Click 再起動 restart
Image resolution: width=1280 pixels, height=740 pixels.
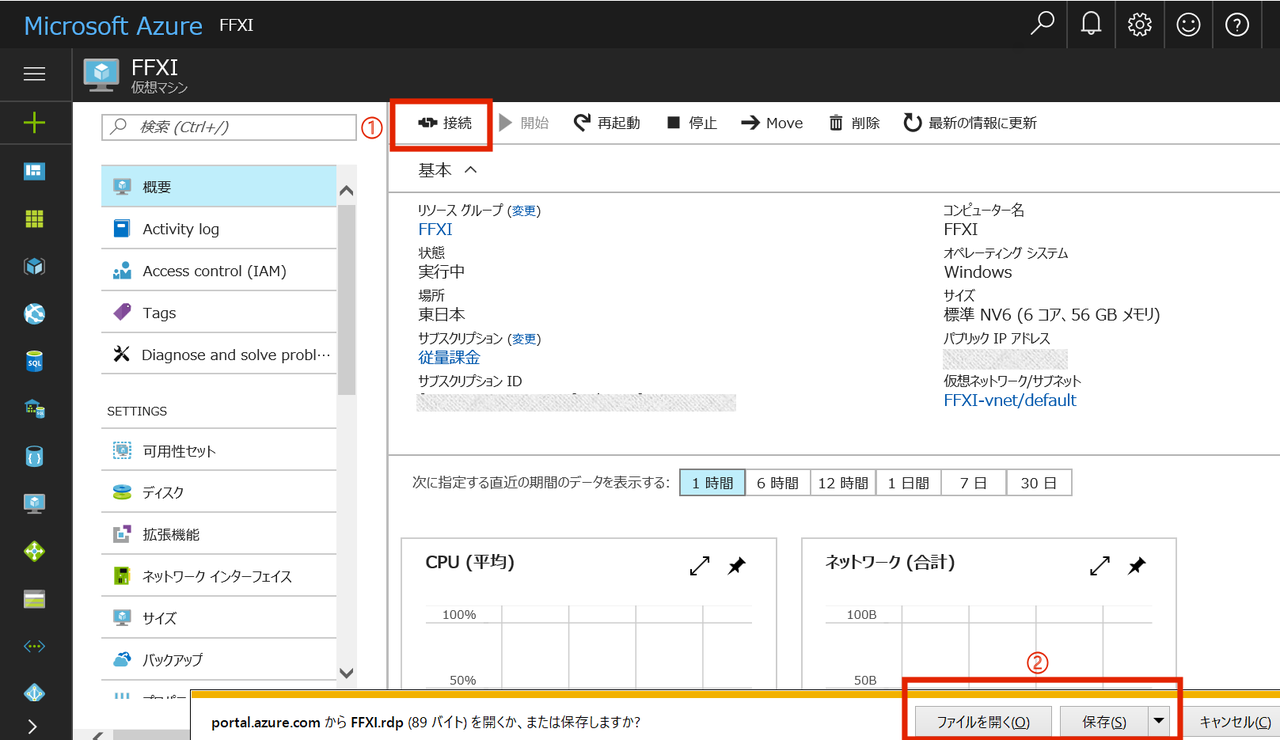pyautogui.click(x=606, y=123)
